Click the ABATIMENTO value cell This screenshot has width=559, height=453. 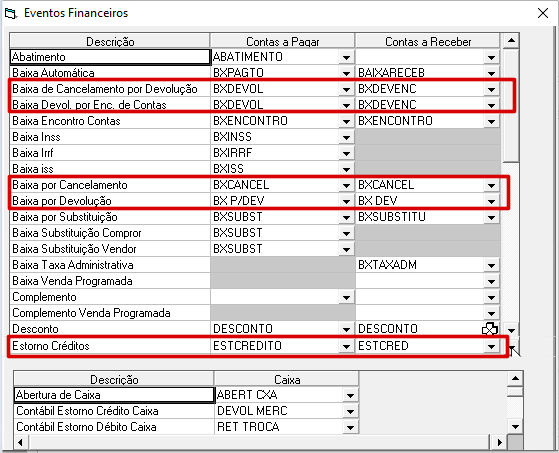point(275,57)
